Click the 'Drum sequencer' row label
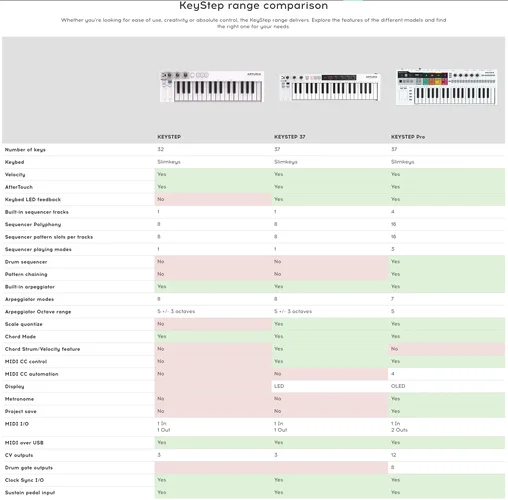Screen dimensions: 508x500 (26, 262)
